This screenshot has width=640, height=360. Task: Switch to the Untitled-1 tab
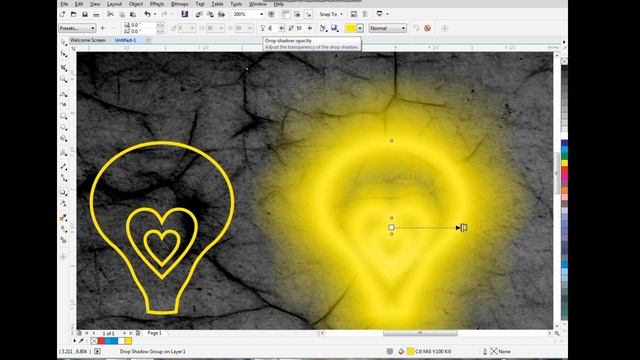pos(125,40)
